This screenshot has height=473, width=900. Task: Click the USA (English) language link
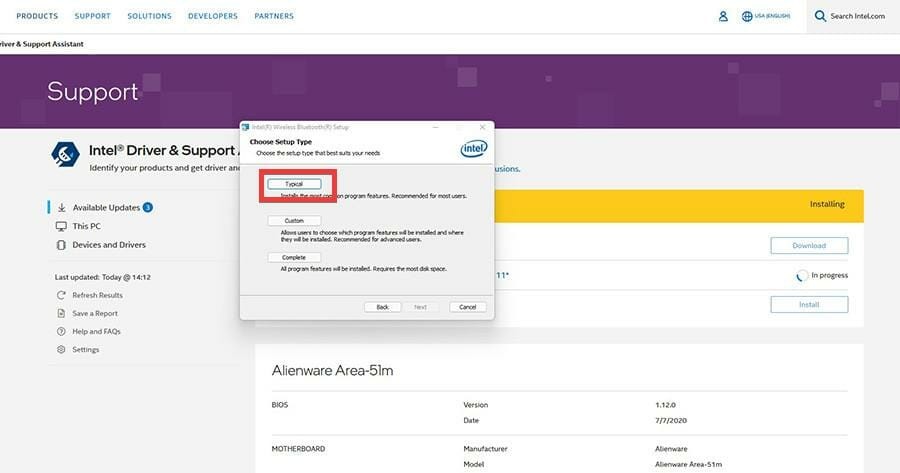pos(772,16)
